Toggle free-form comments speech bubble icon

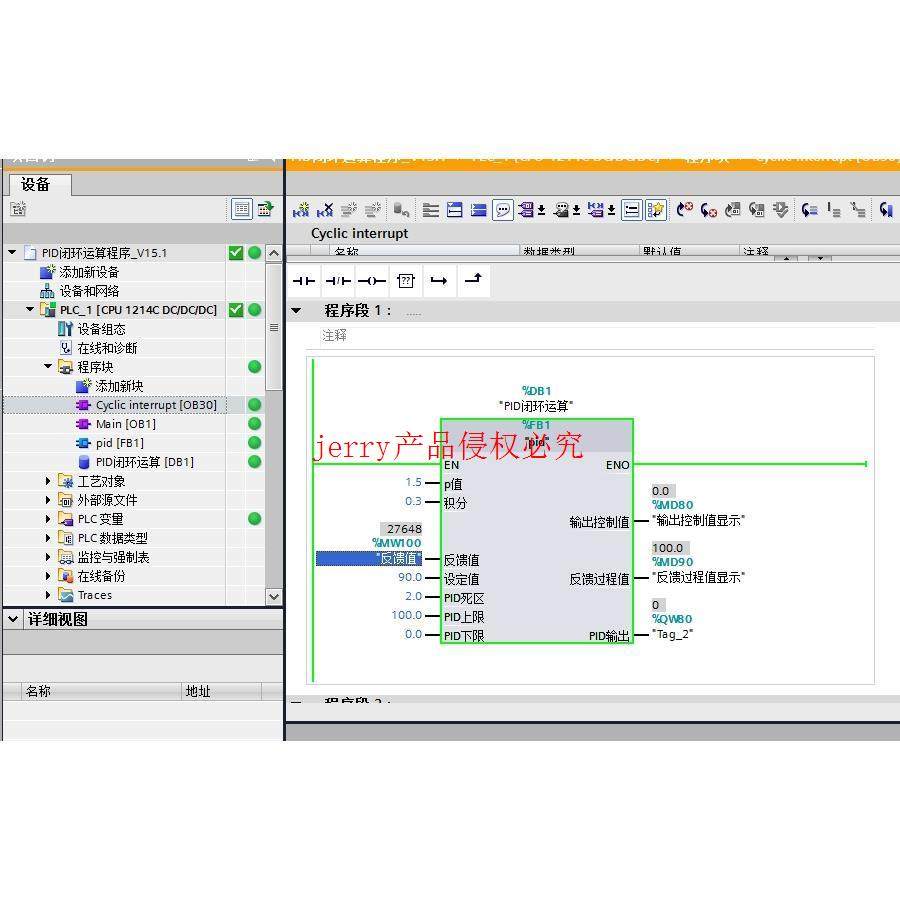[503, 210]
